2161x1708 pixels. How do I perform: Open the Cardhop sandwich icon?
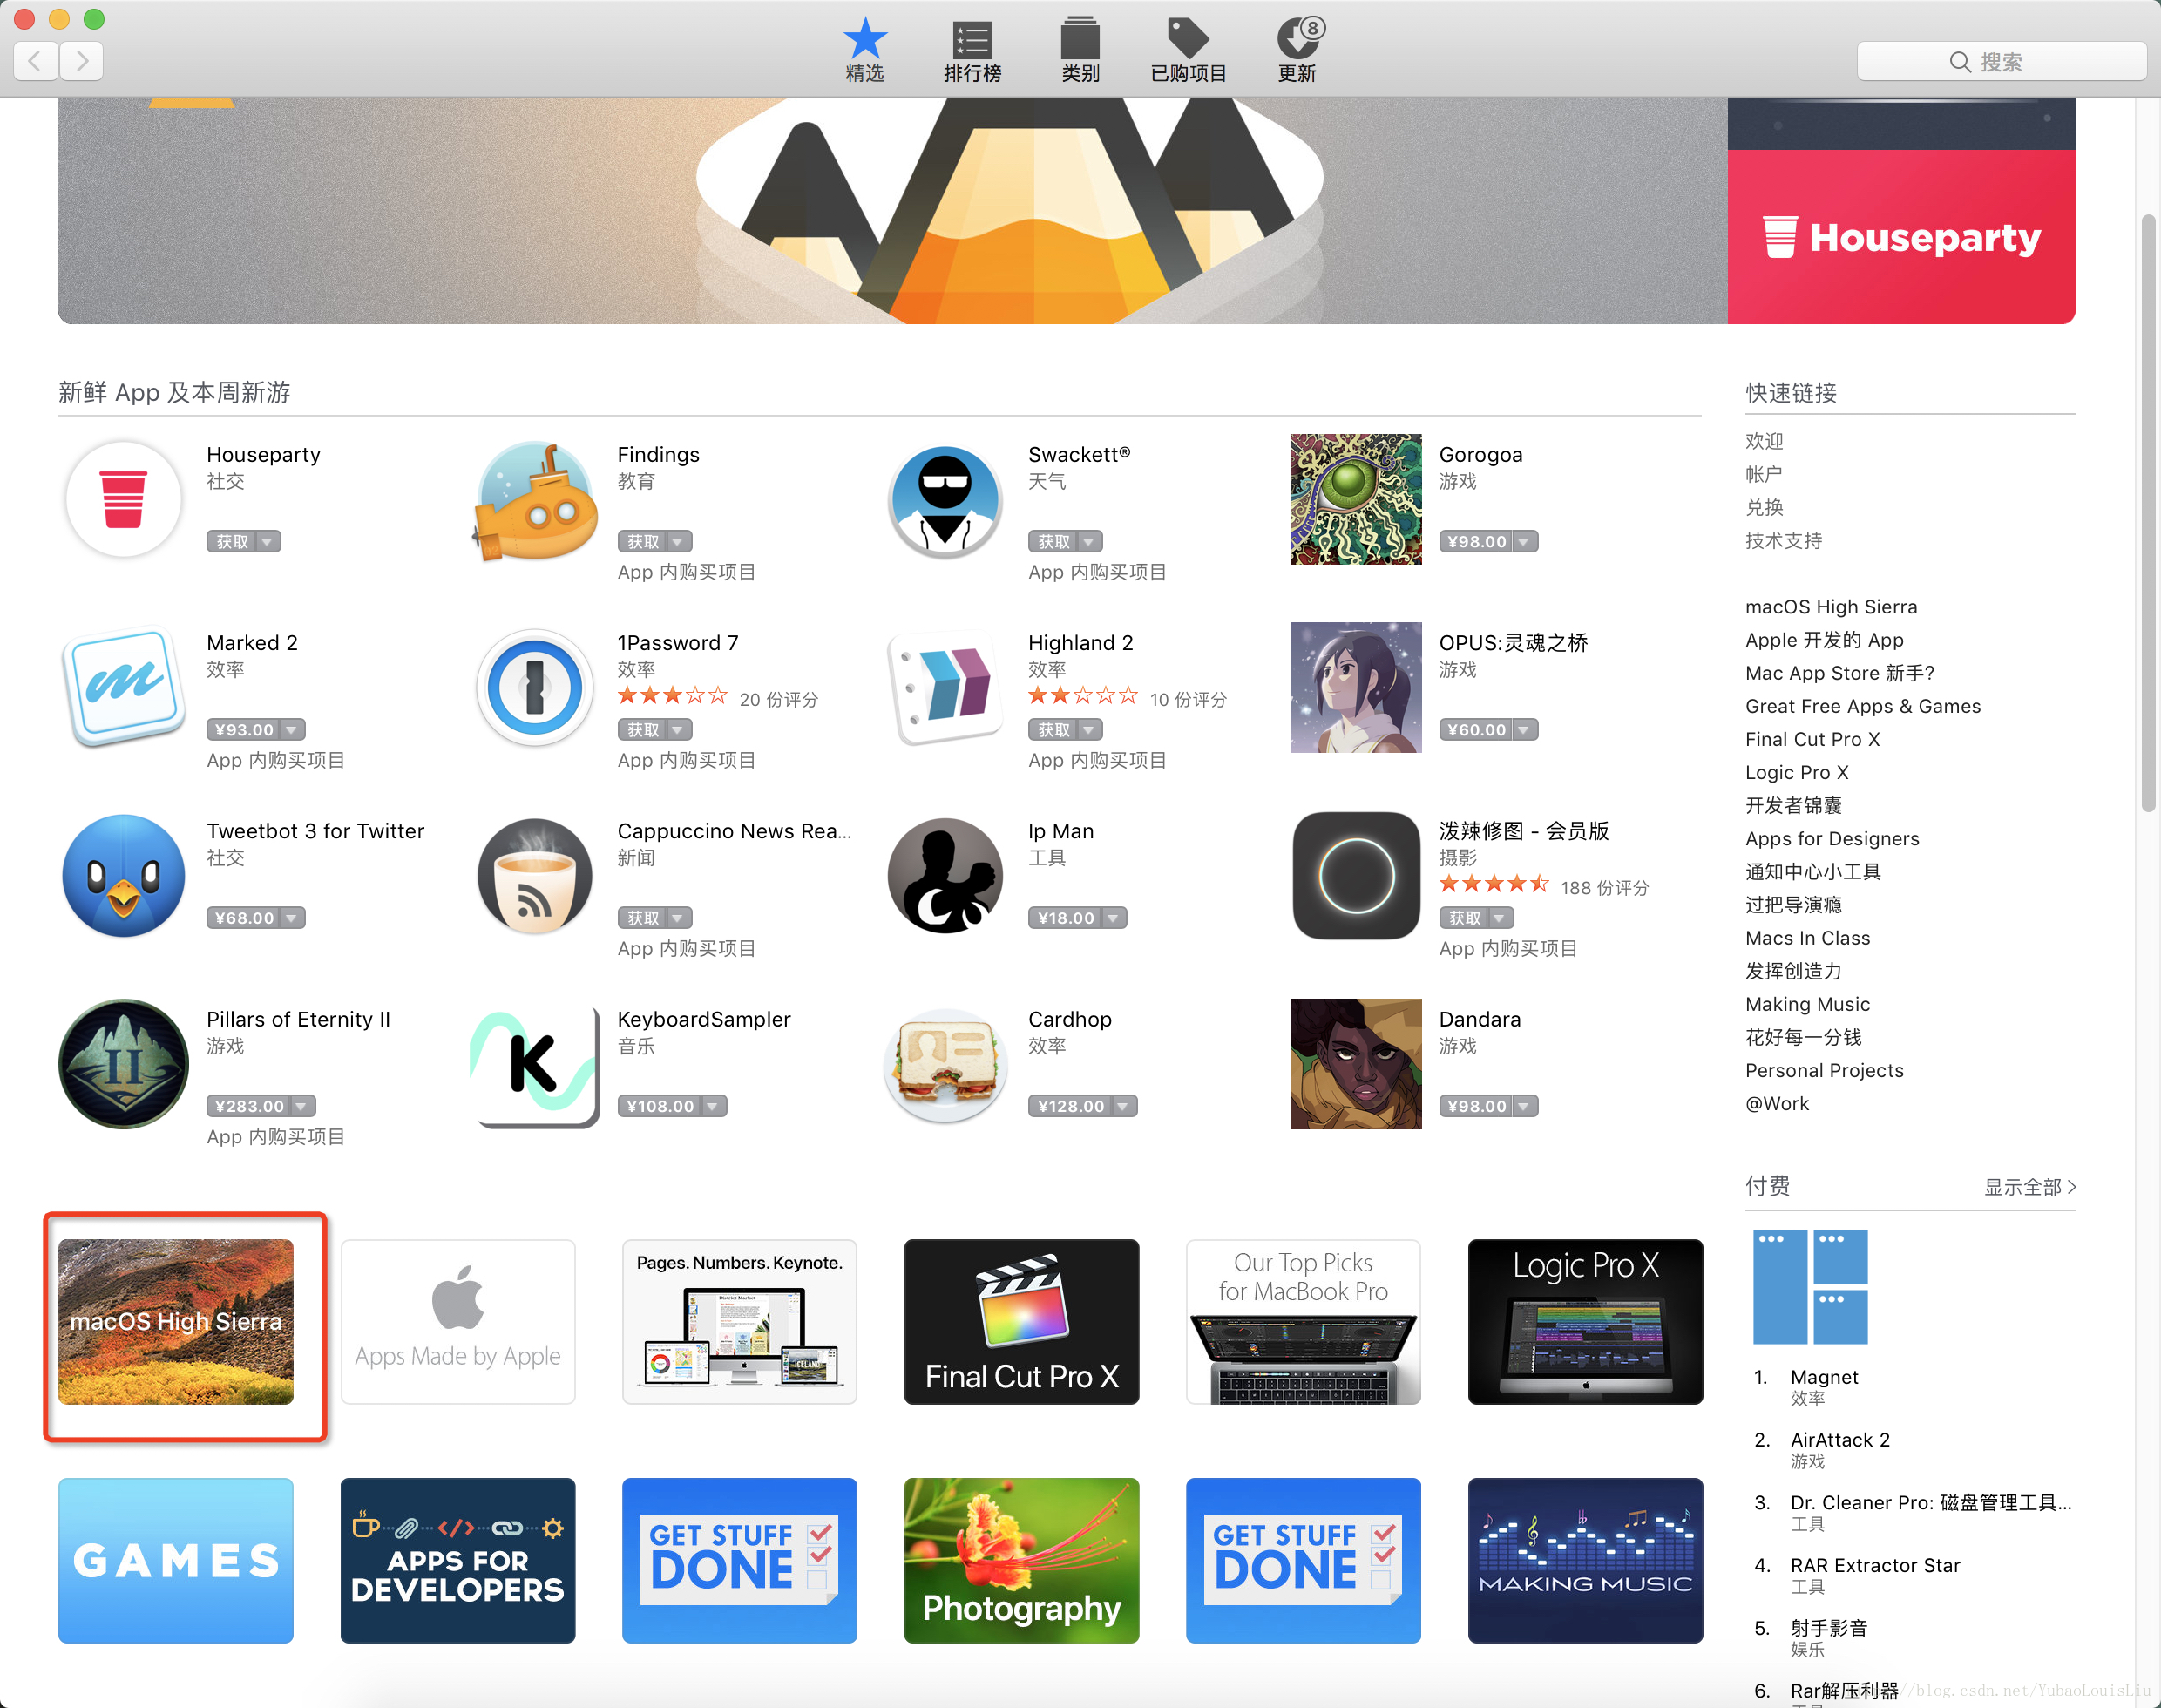pyautogui.click(x=945, y=1065)
